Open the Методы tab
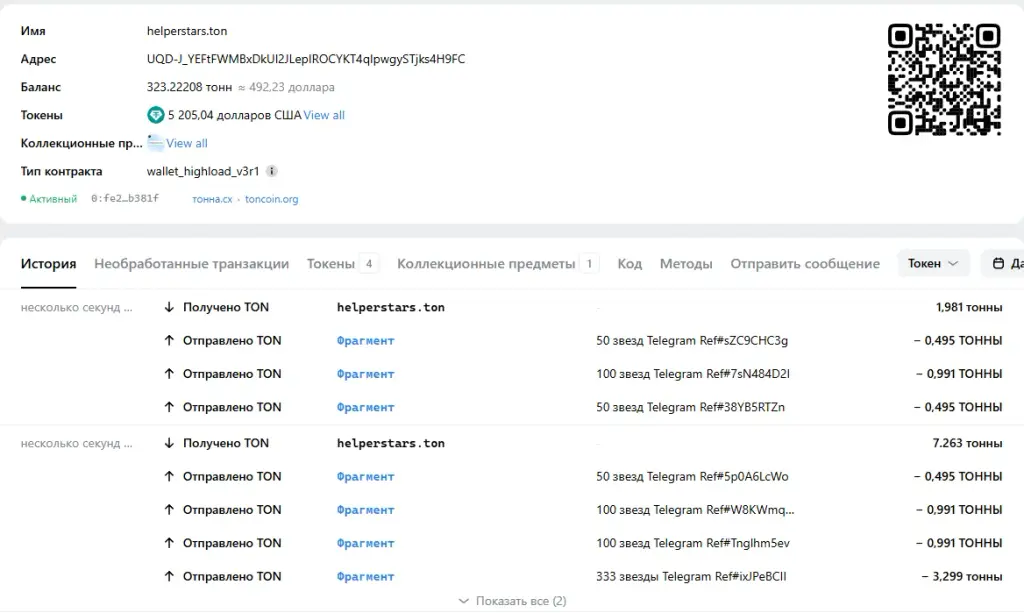This screenshot has height=613, width=1024. [686, 264]
